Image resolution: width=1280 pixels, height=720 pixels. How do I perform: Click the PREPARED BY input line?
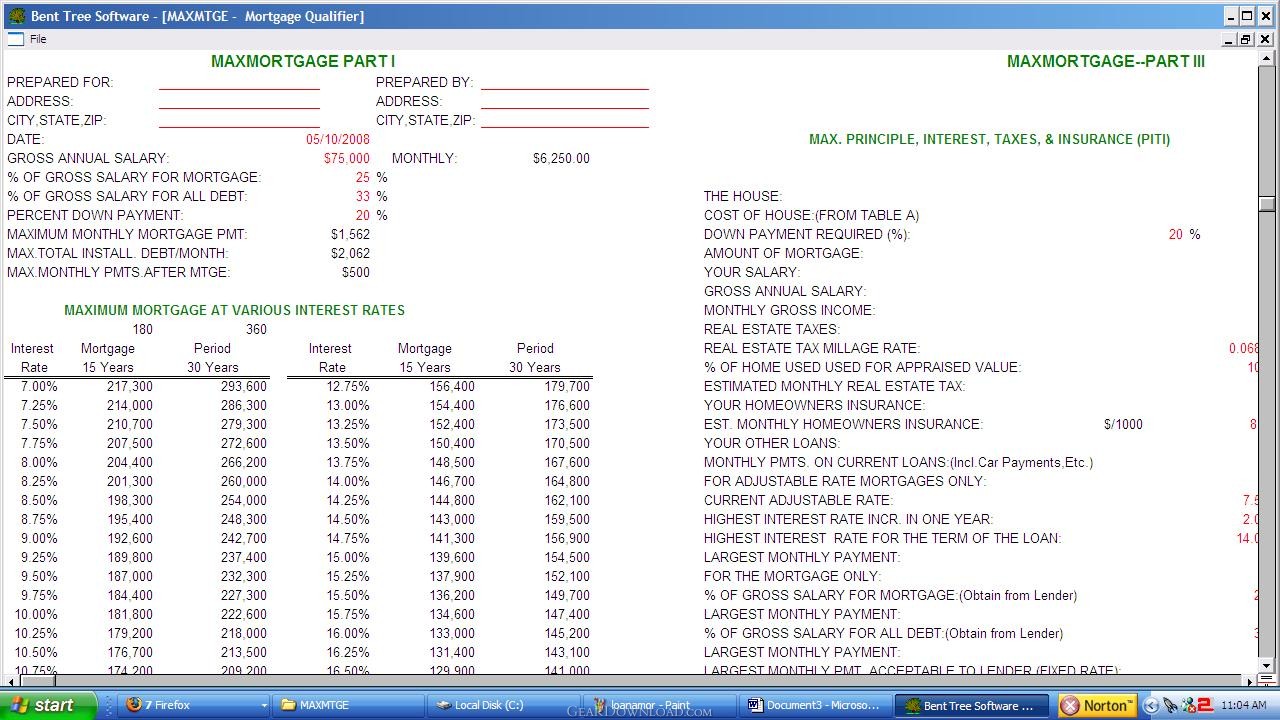coord(564,82)
